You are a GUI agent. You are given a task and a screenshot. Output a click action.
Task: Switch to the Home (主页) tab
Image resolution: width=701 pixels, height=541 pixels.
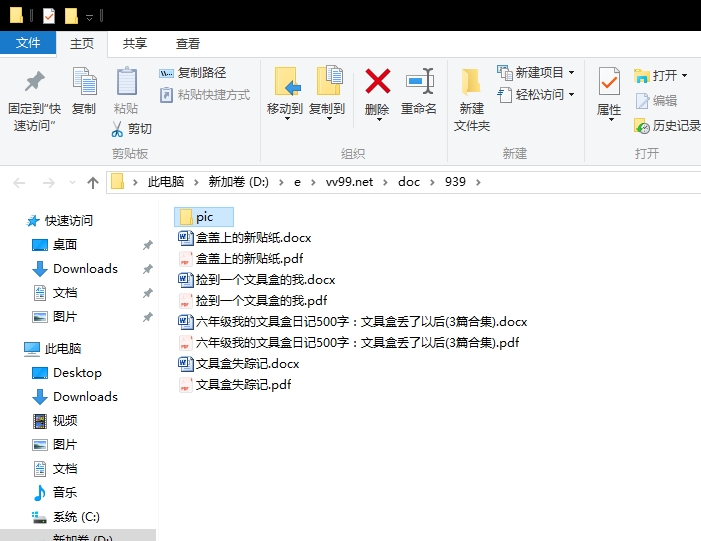(82, 43)
